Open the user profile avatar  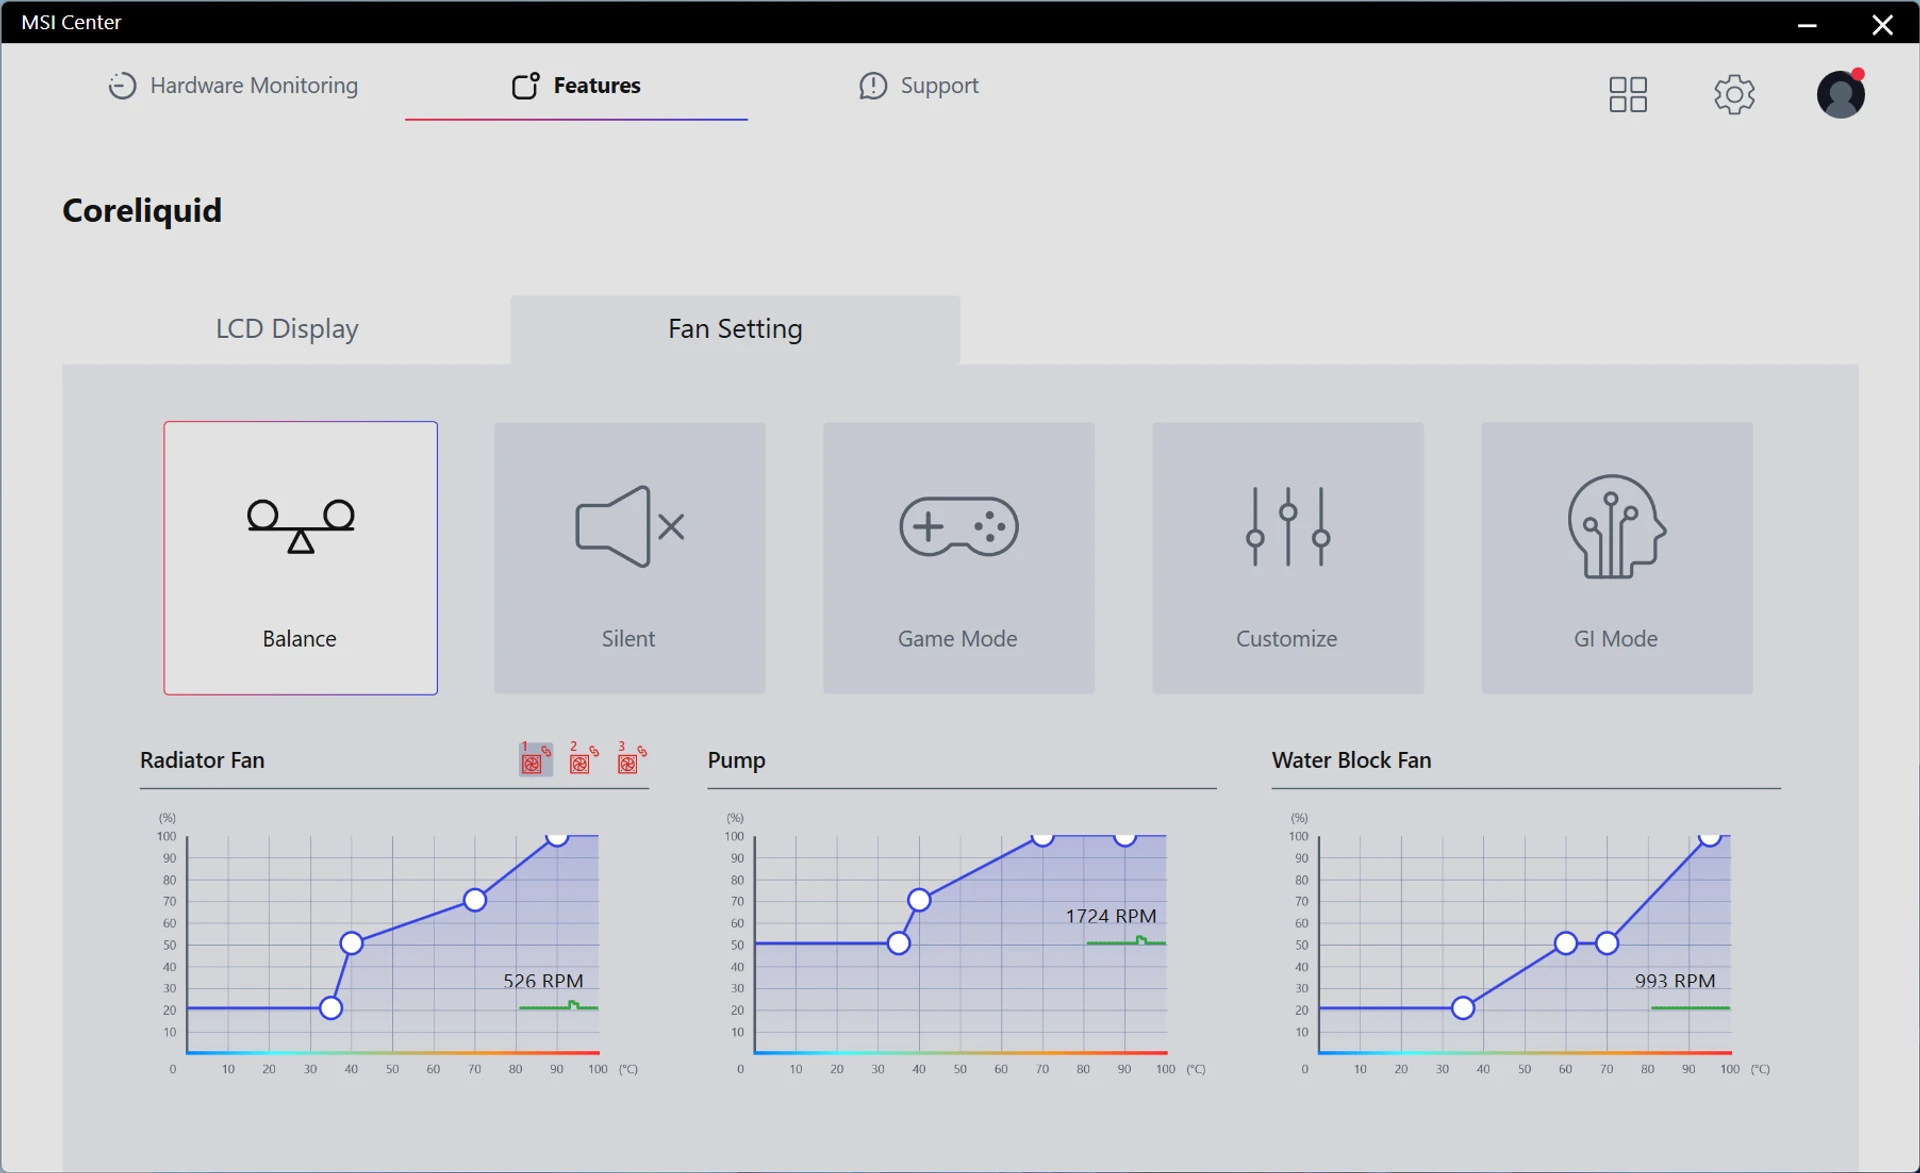click(x=1840, y=94)
